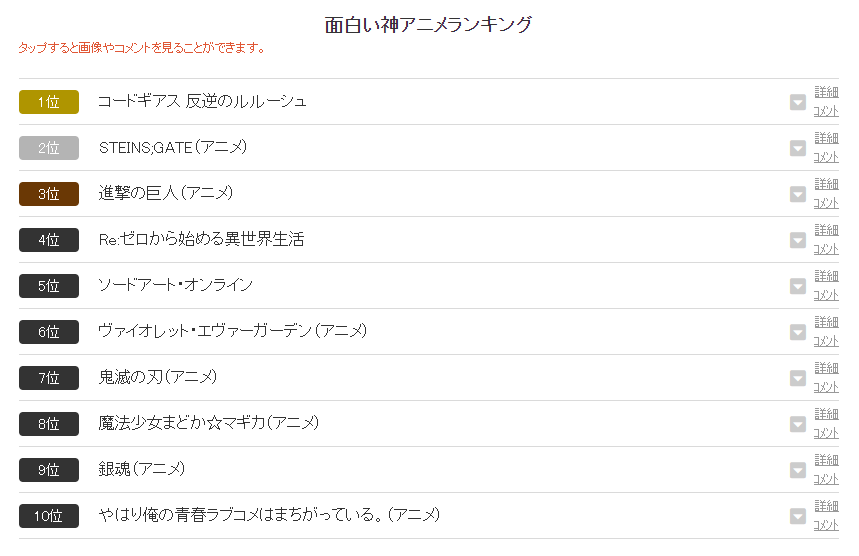Expand the ソードアート・オンライン row arrow
The height and width of the screenshot is (556, 859).
[x=798, y=286]
